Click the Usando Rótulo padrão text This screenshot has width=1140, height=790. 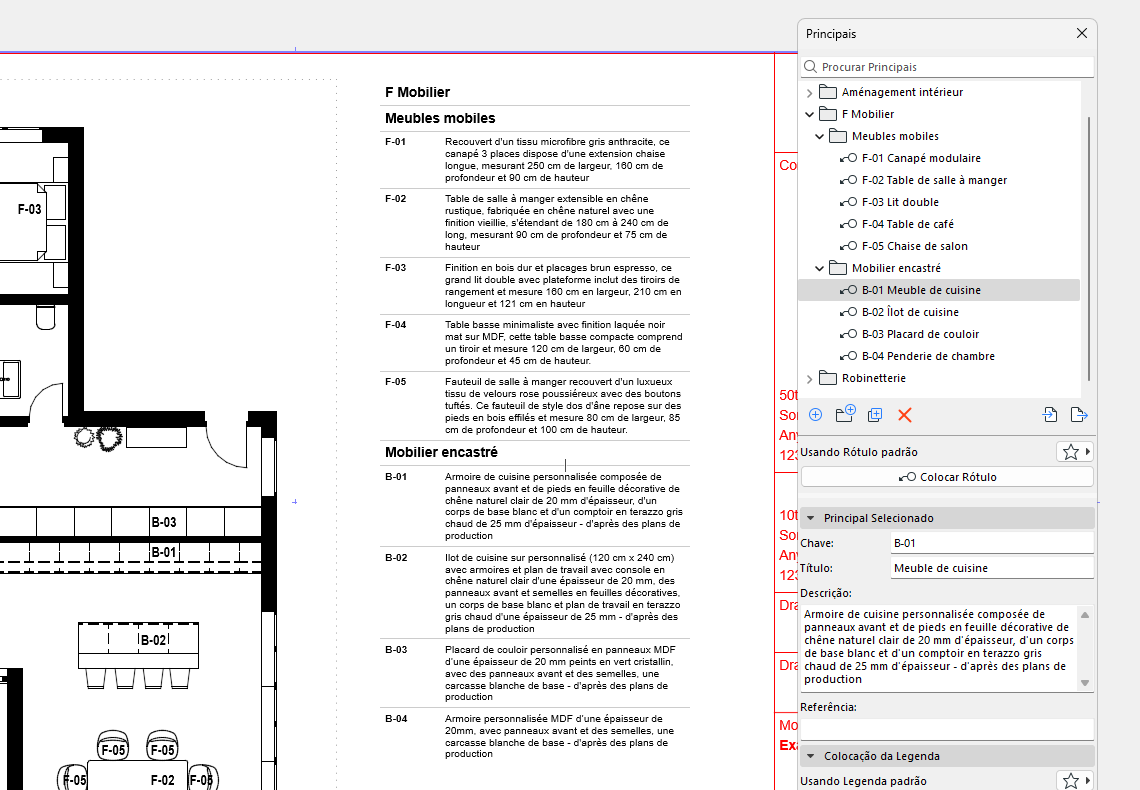coord(859,452)
